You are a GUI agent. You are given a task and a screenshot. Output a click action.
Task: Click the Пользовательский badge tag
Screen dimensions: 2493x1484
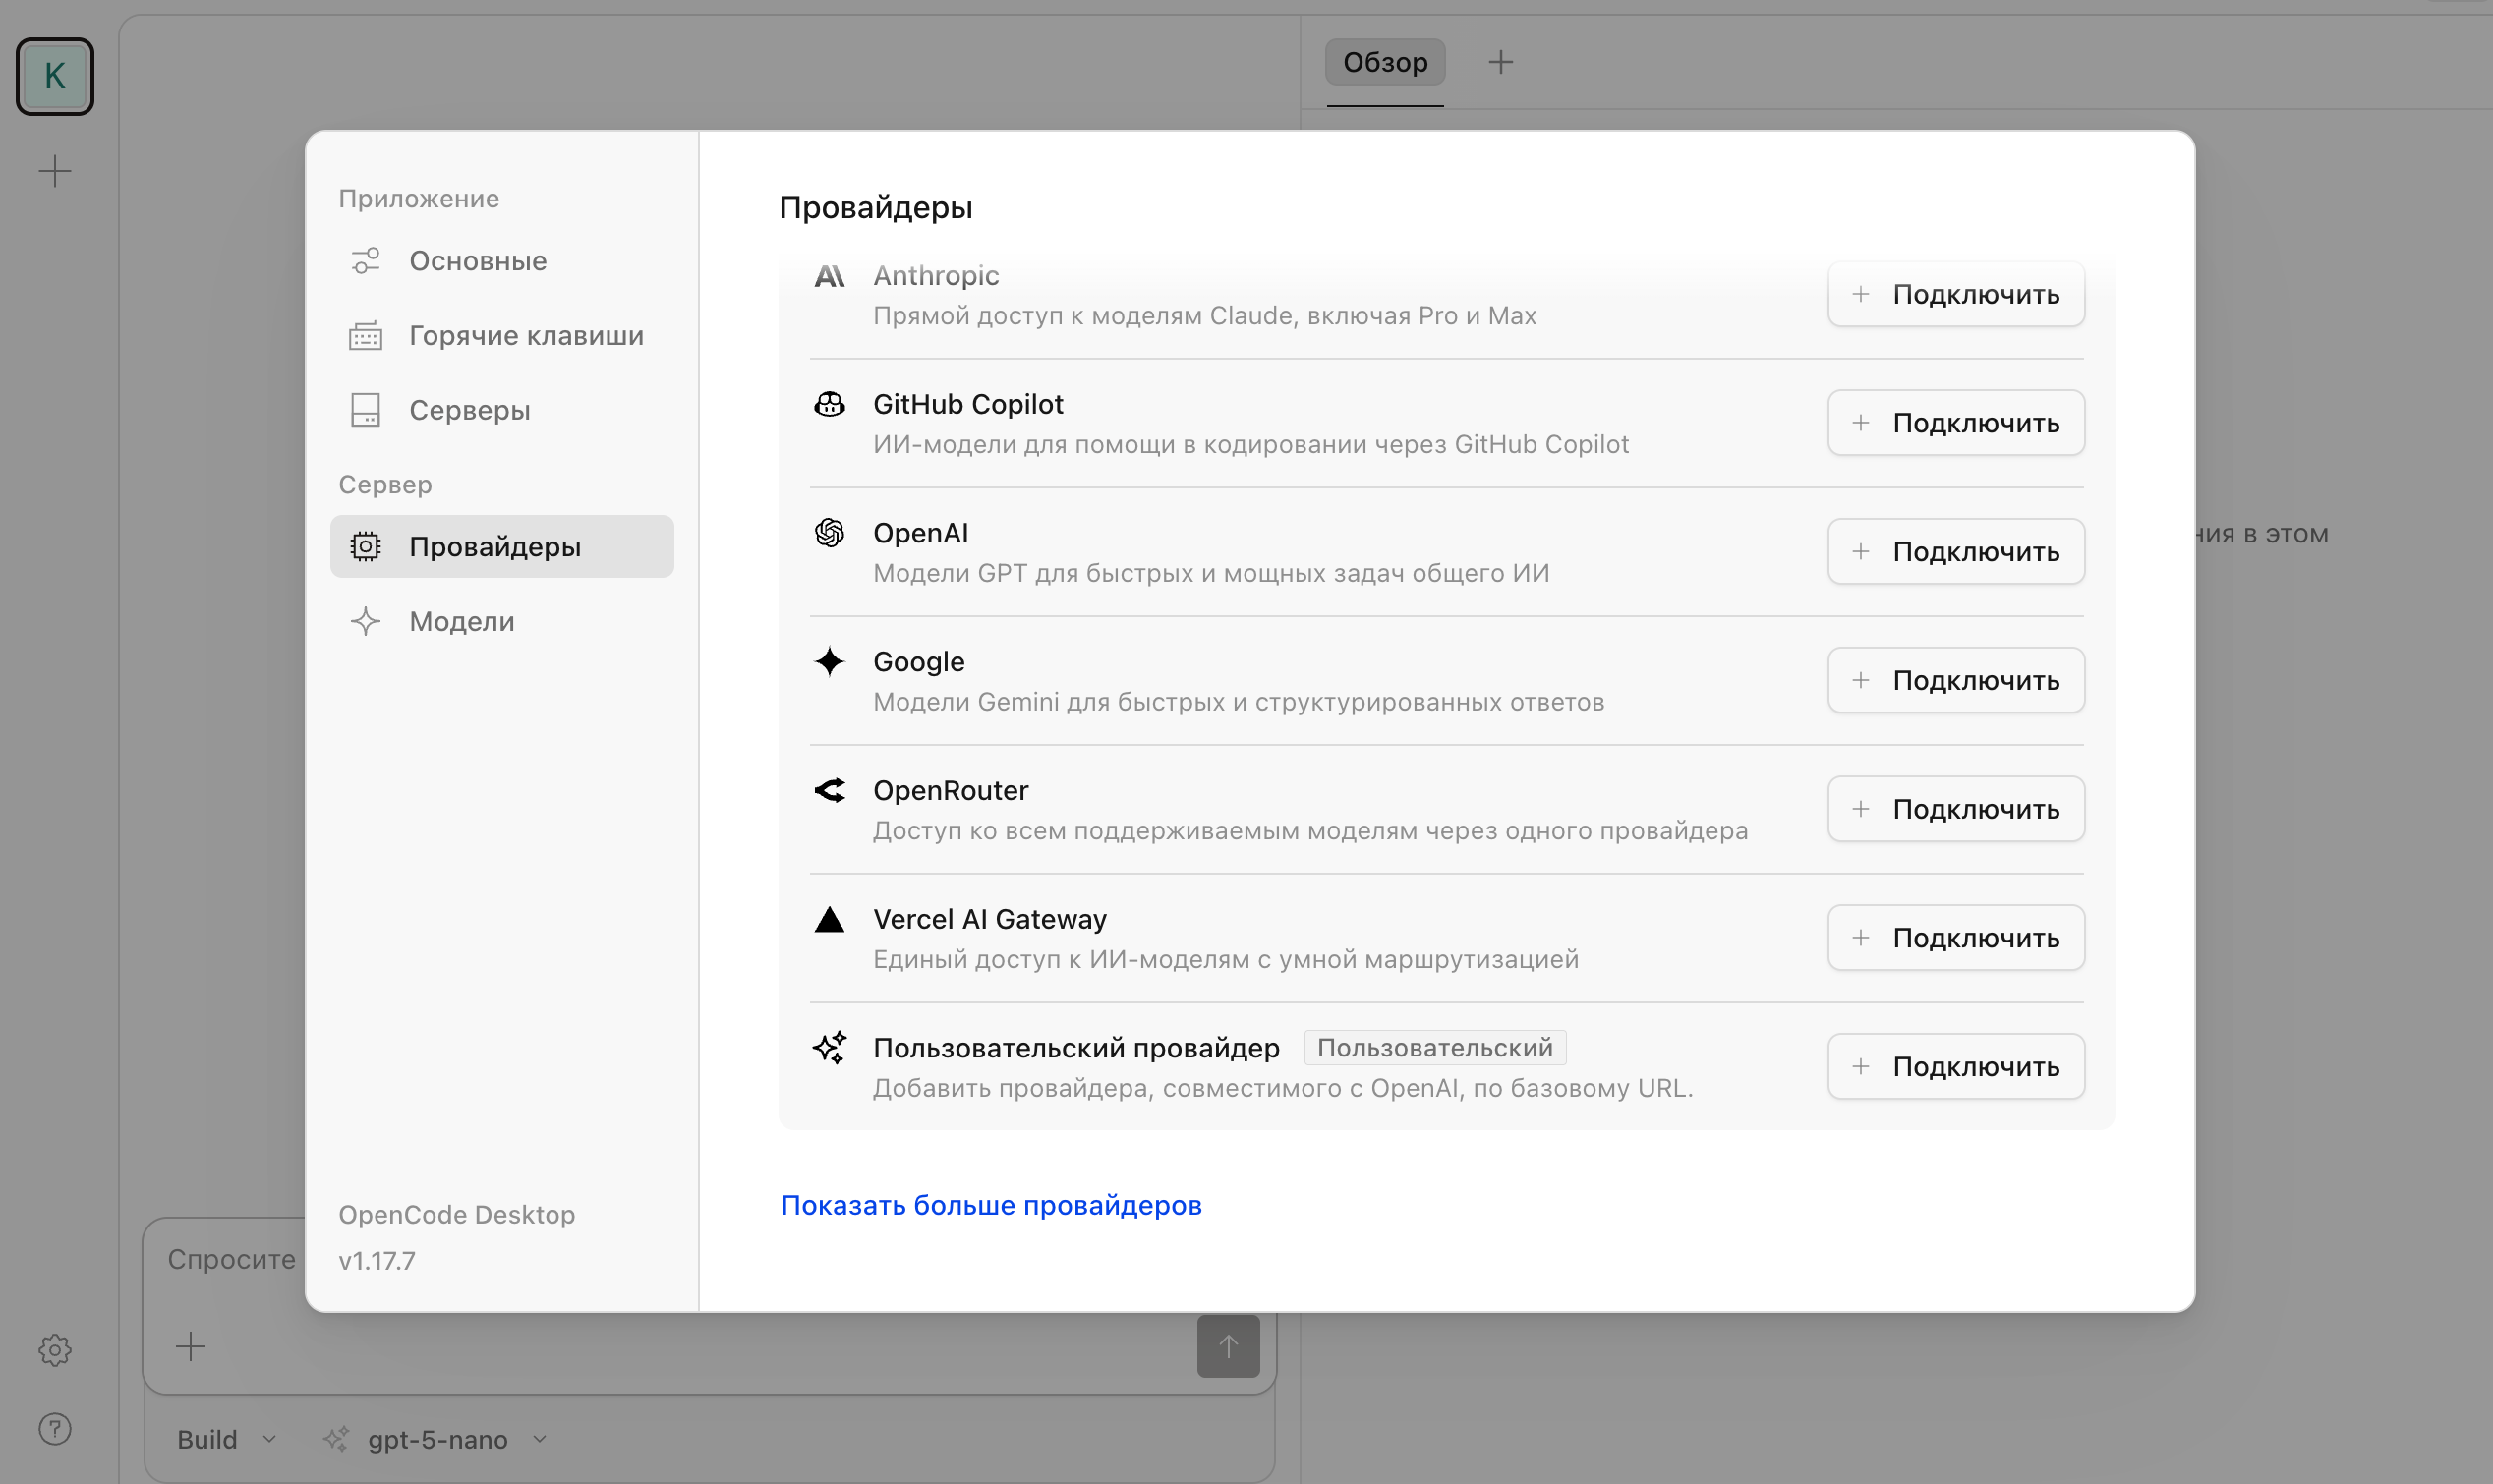coord(1435,1047)
